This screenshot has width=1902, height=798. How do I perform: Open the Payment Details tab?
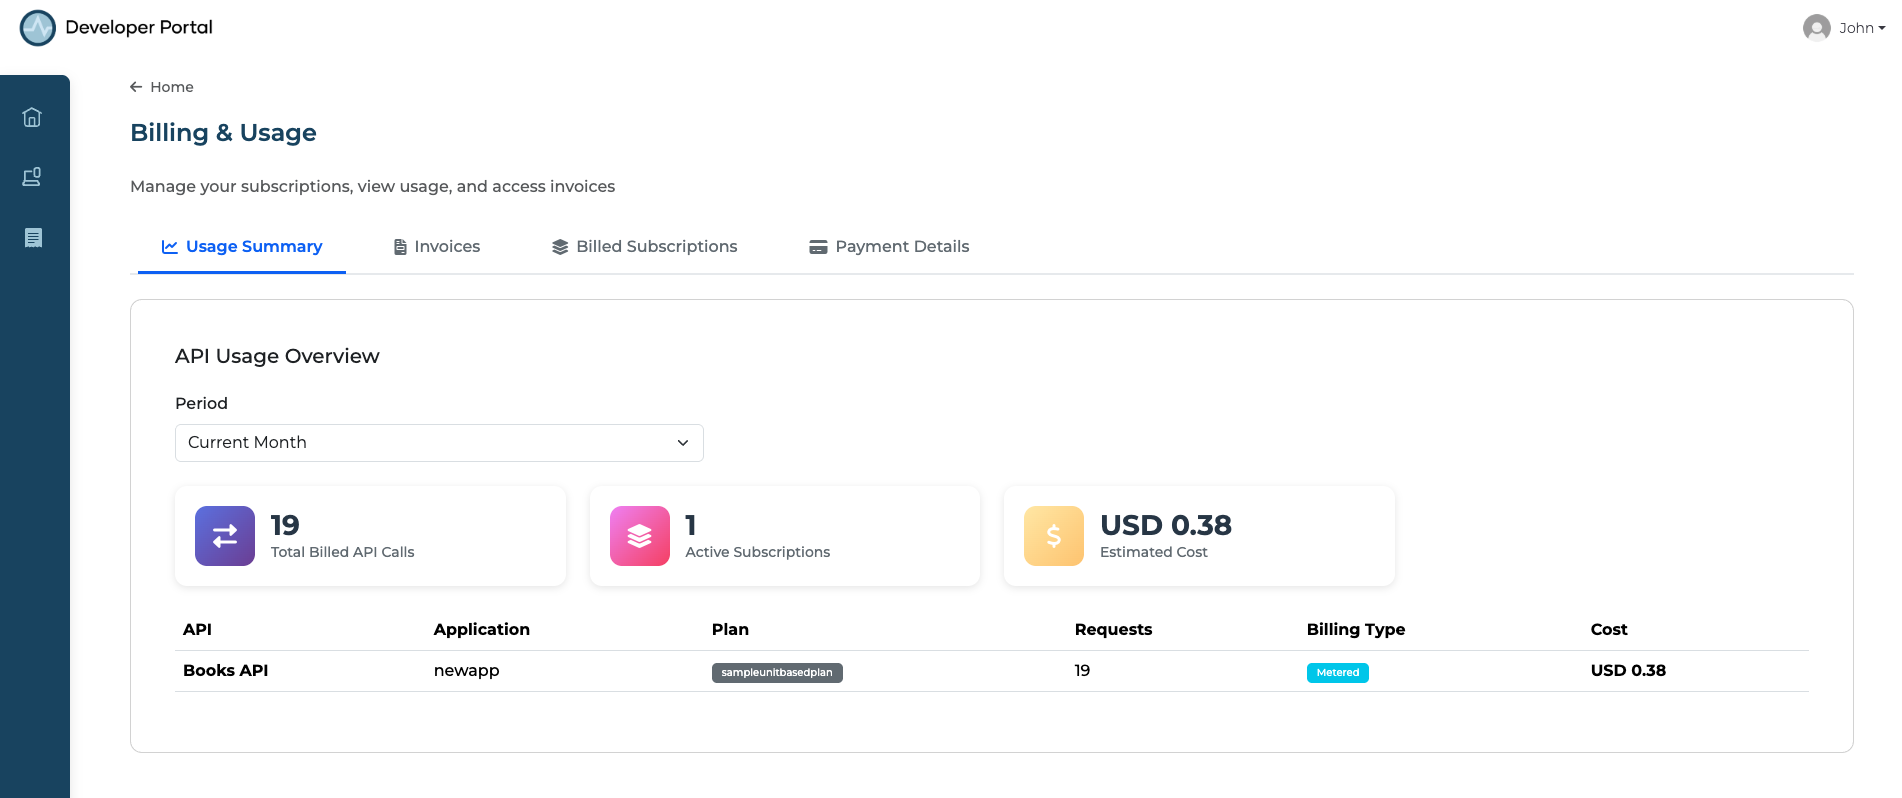tap(889, 247)
